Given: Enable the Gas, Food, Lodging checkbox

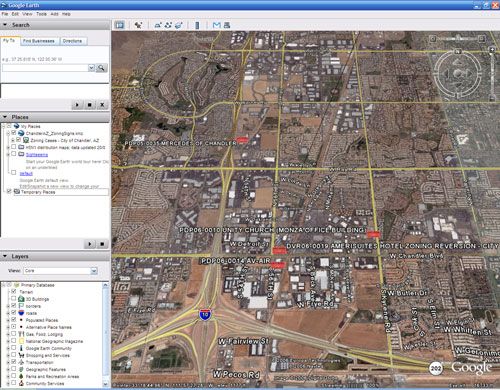Looking at the screenshot, I should click(14, 334).
